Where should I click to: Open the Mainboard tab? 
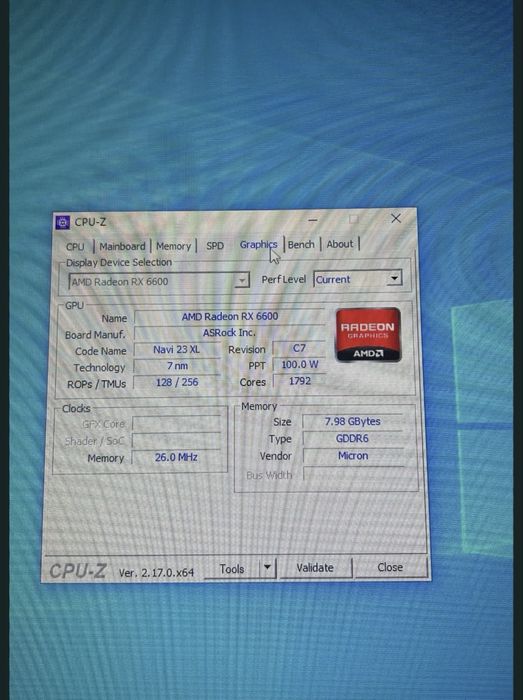[122, 246]
